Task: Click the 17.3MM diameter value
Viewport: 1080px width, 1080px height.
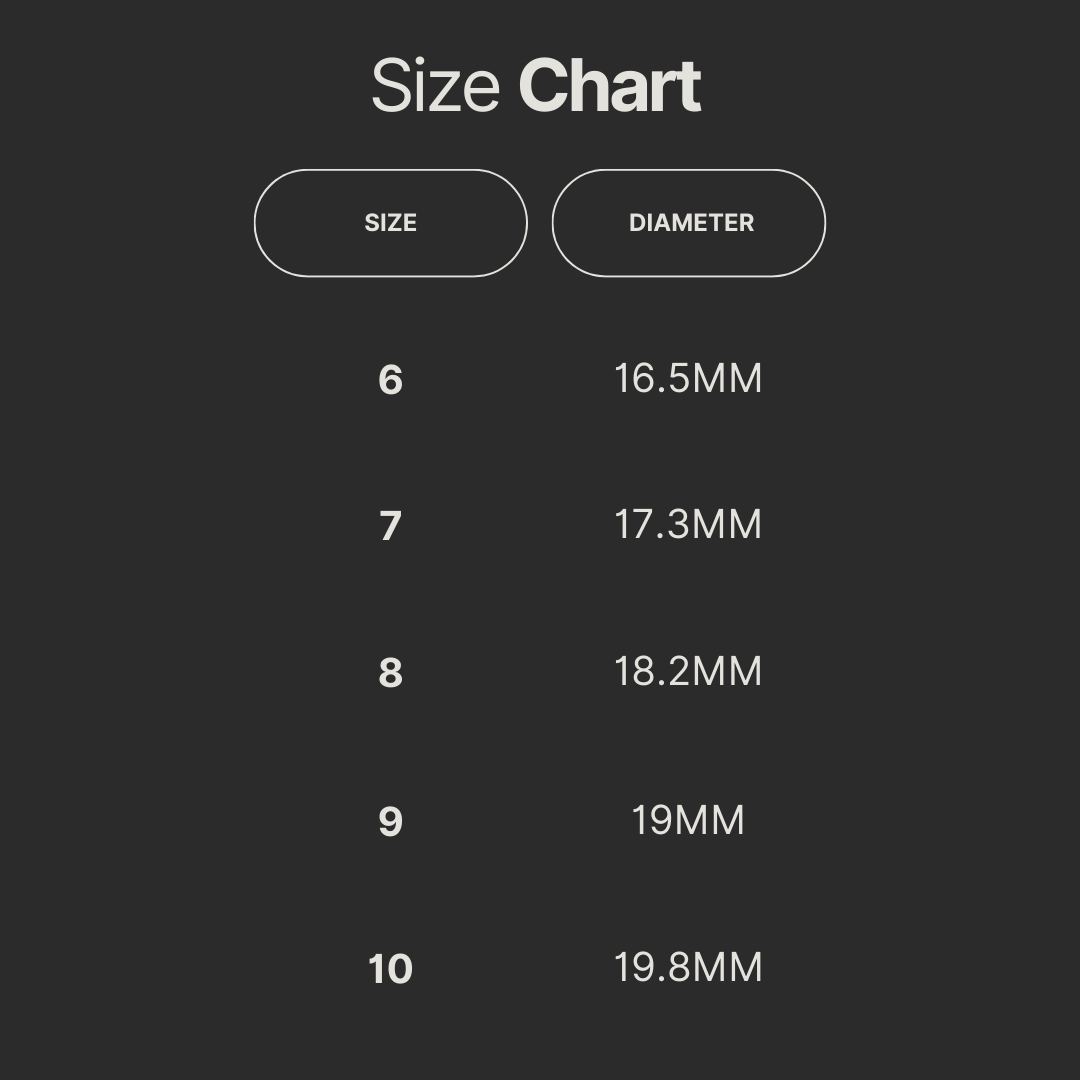Action: coord(688,525)
